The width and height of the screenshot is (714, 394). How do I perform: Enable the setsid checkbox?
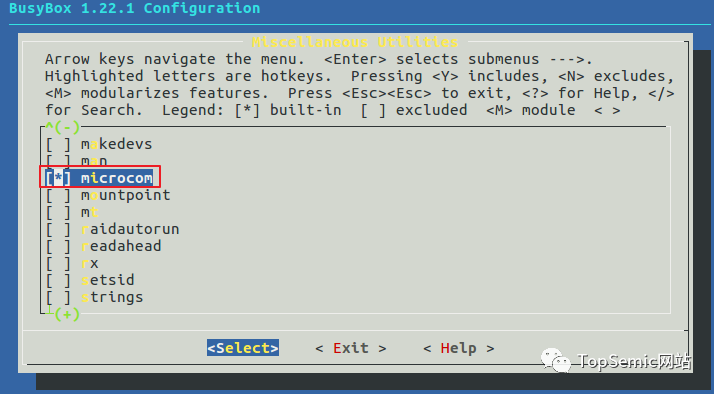click(58, 280)
